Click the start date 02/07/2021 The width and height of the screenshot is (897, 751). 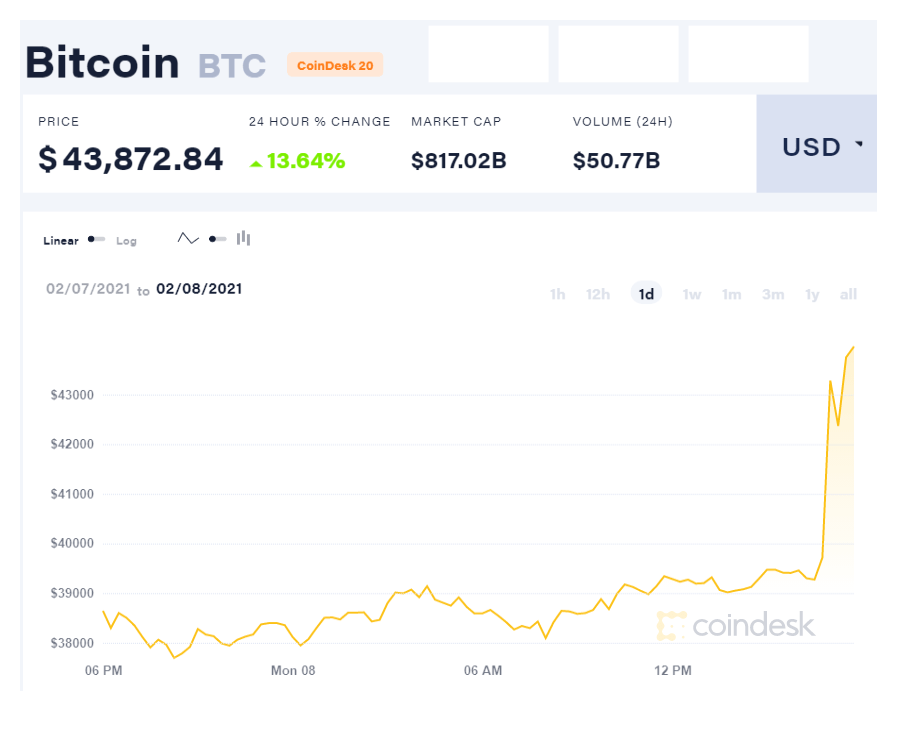(x=88, y=288)
